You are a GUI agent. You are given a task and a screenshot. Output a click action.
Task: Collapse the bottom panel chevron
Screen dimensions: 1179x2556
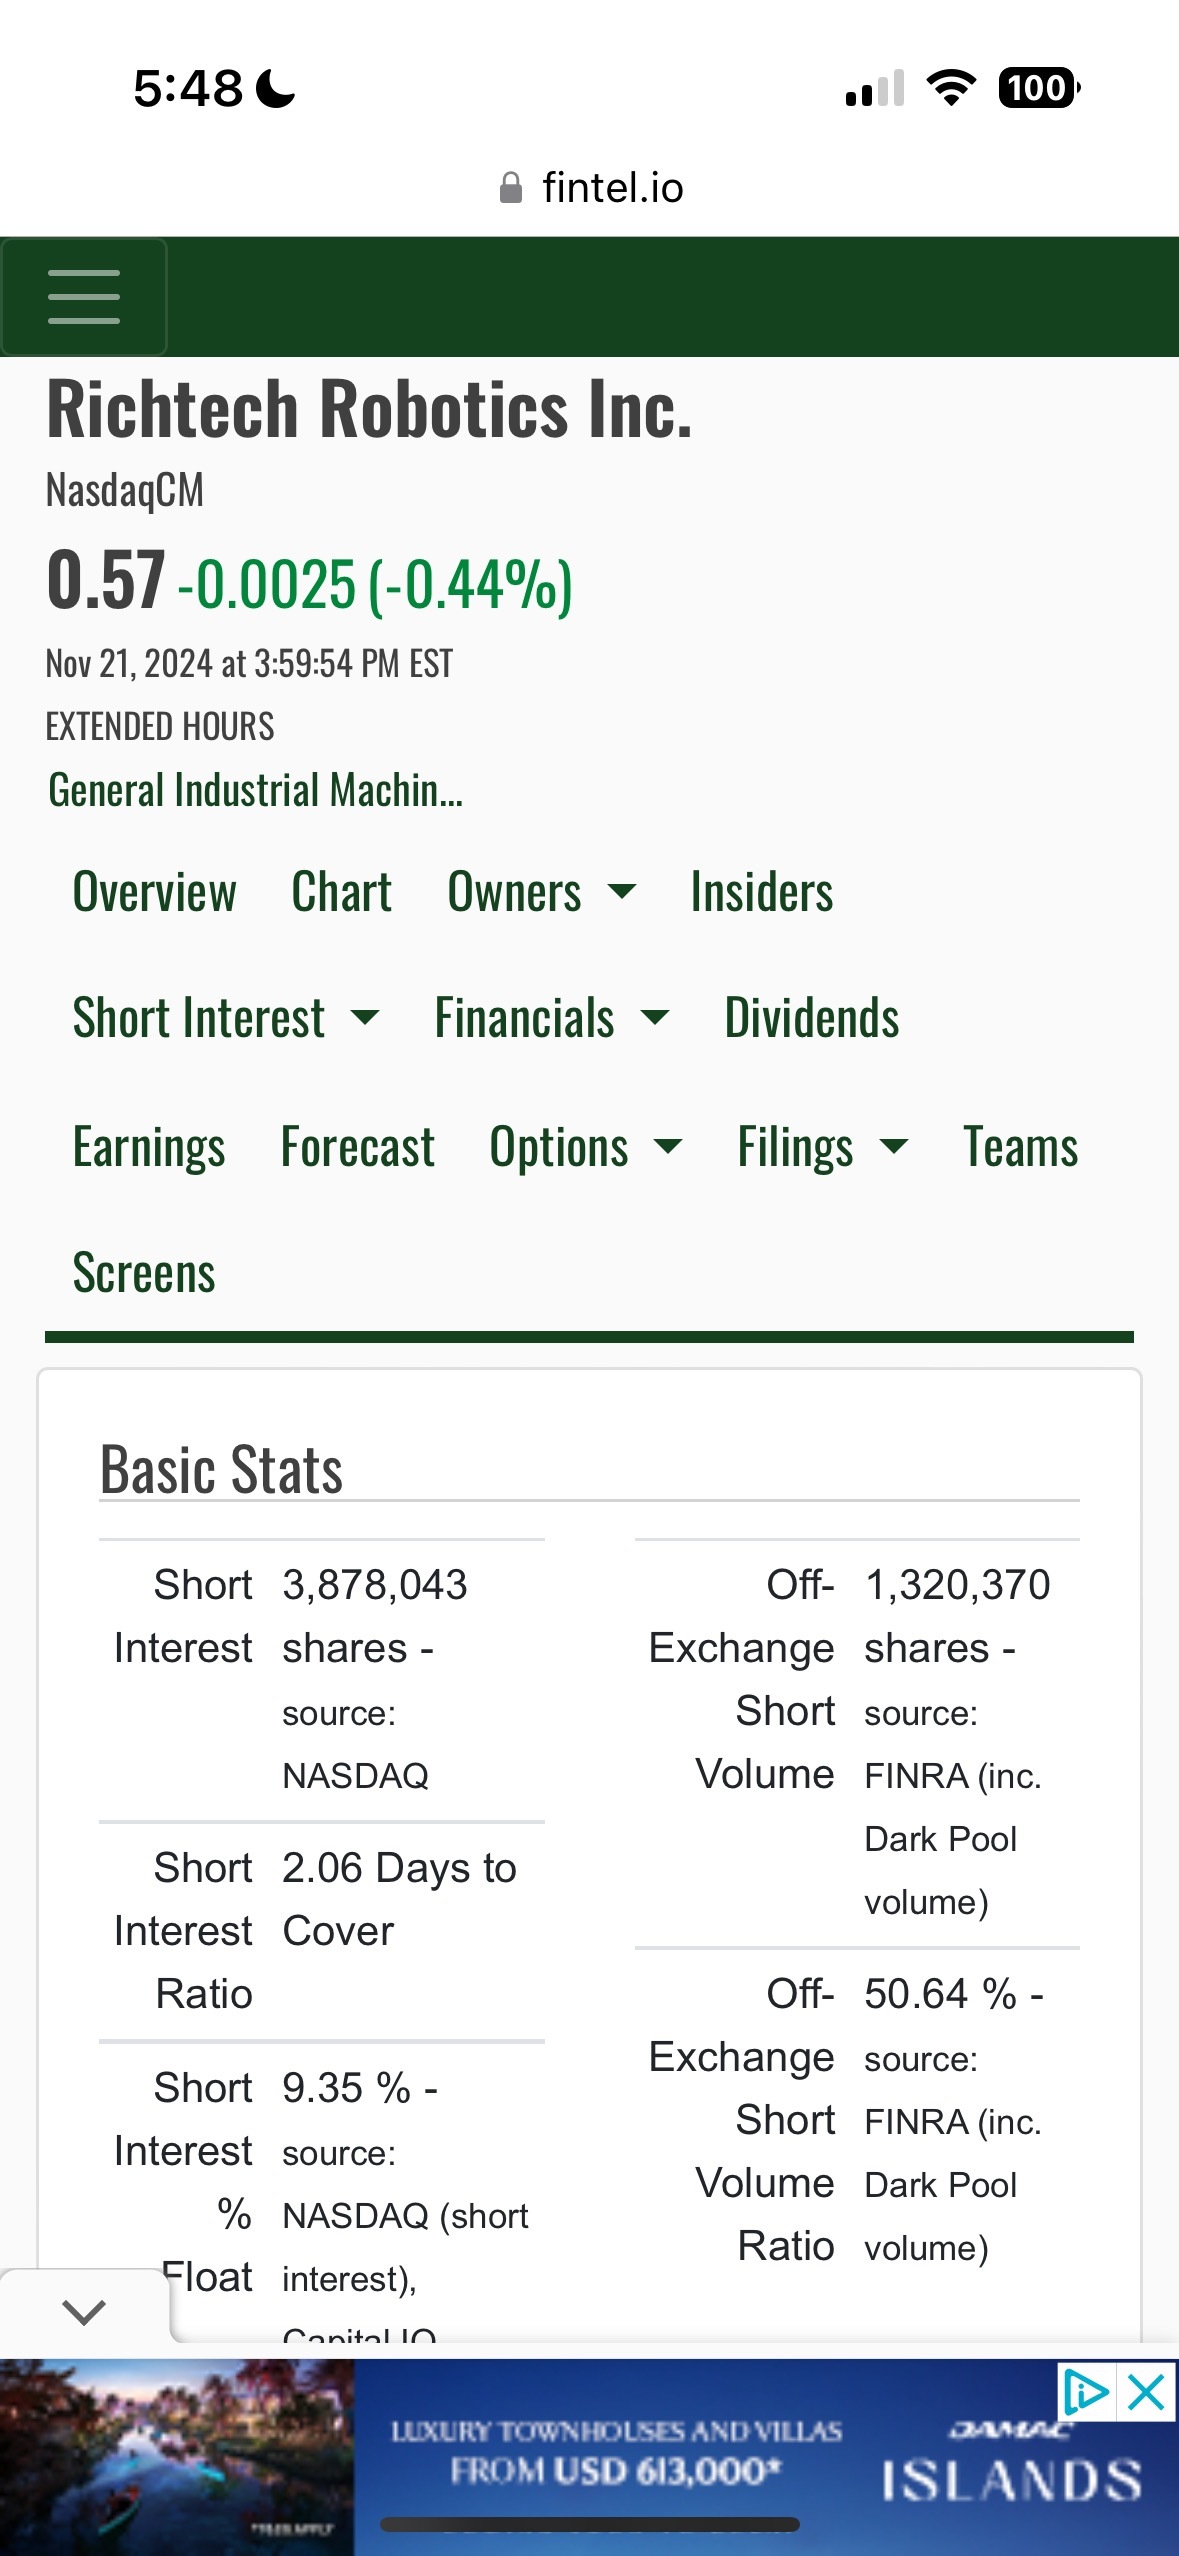[x=84, y=2311]
